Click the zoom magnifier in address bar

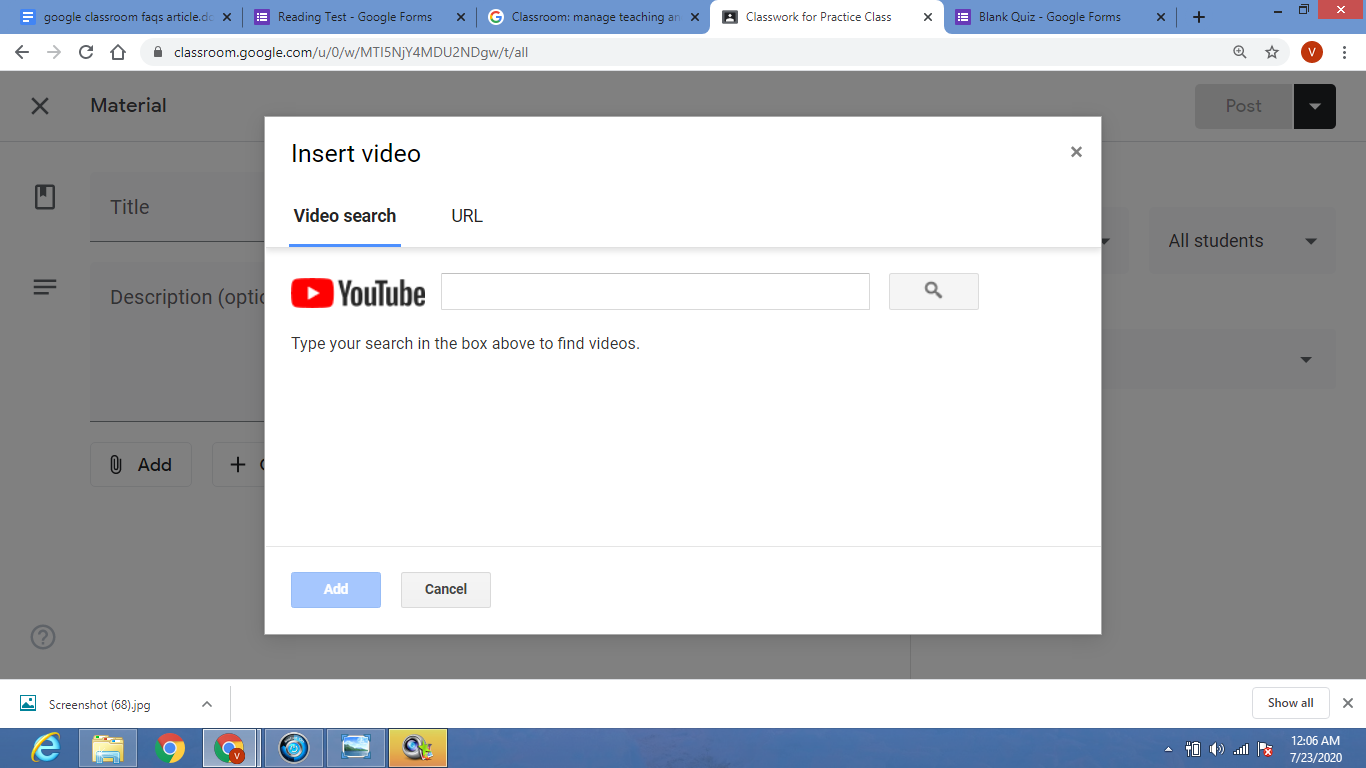click(x=1240, y=52)
